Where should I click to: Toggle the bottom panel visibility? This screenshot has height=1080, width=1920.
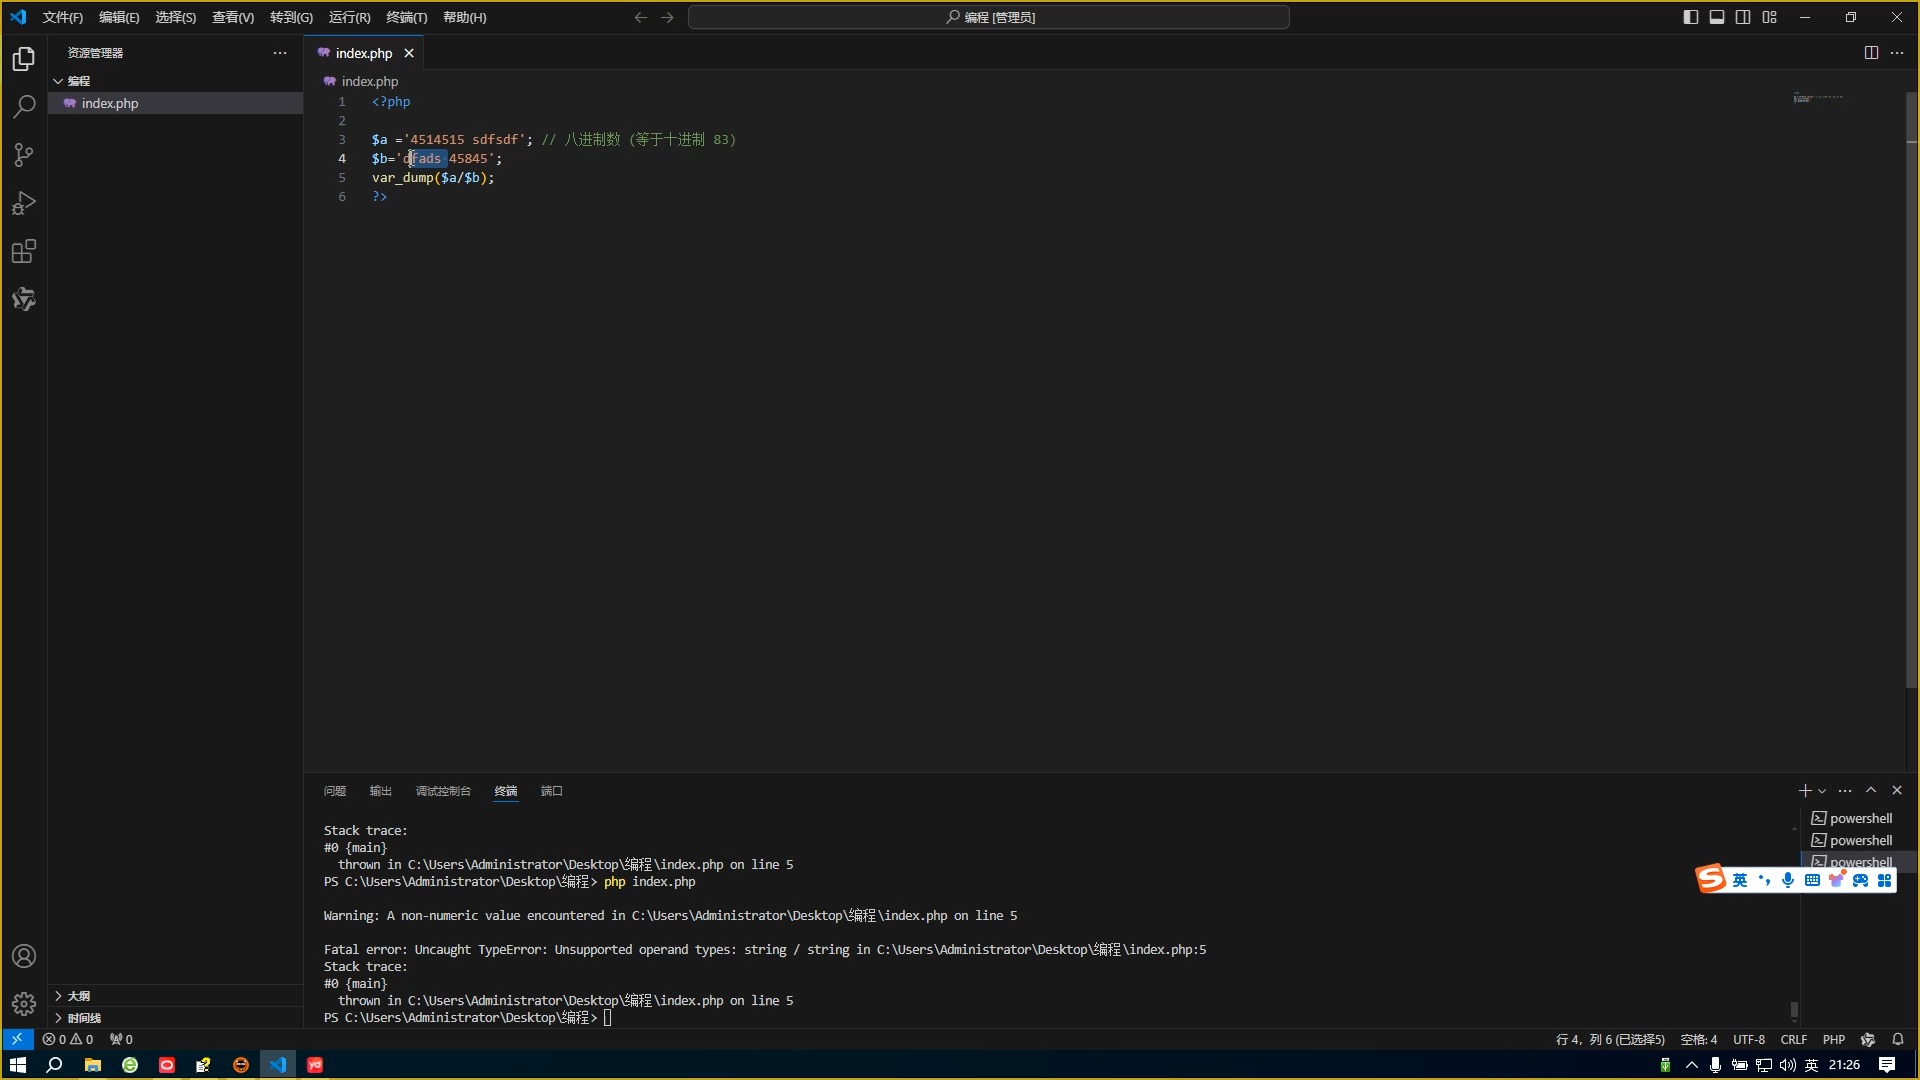(x=1717, y=17)
